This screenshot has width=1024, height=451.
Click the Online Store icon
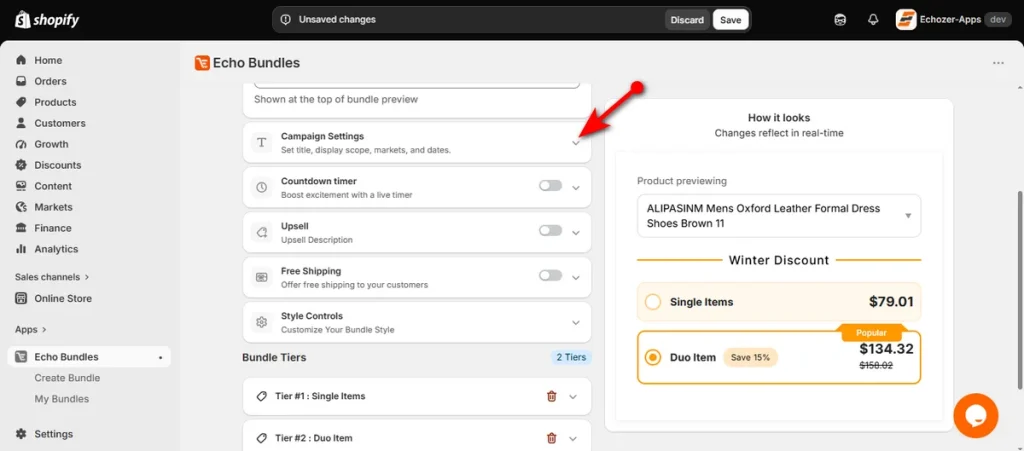pyautogui.click(x=22, y=298)
